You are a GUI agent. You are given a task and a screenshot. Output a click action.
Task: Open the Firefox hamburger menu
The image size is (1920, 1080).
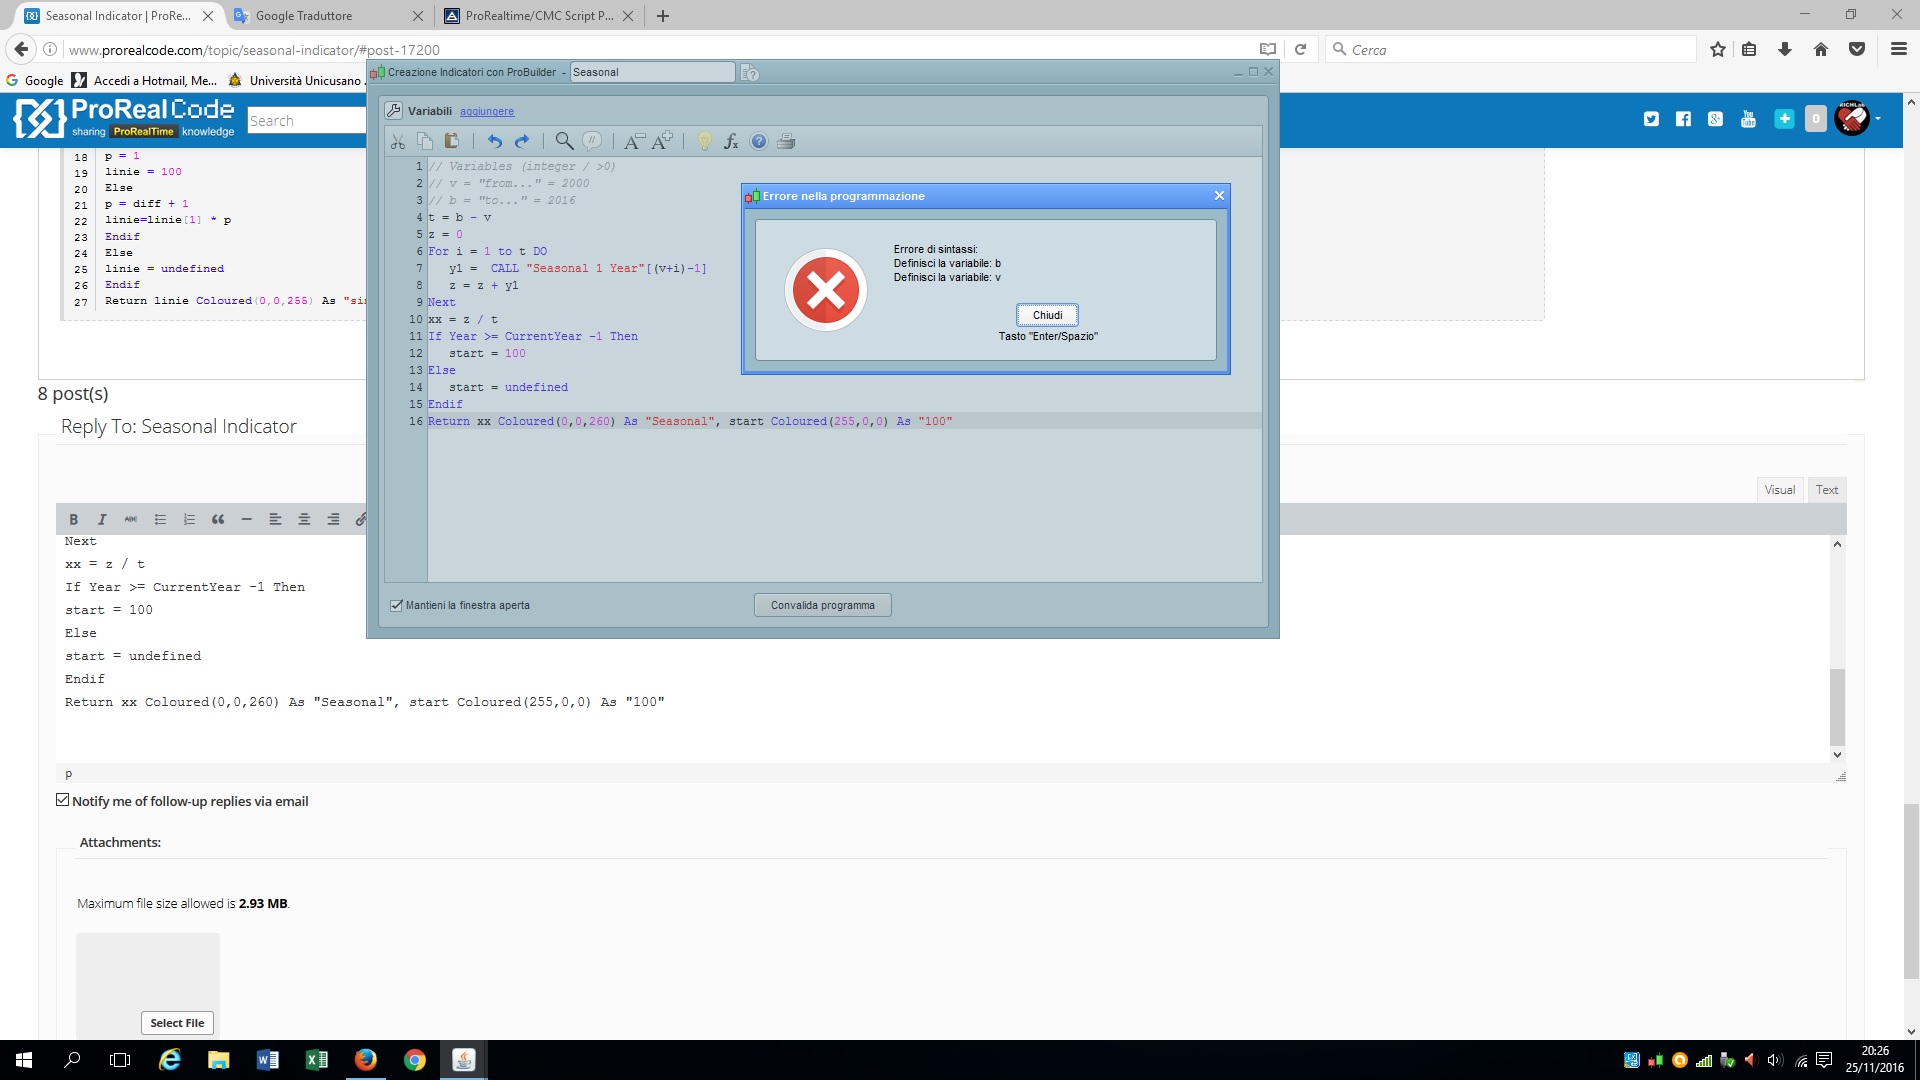(x=1898, y=49)
